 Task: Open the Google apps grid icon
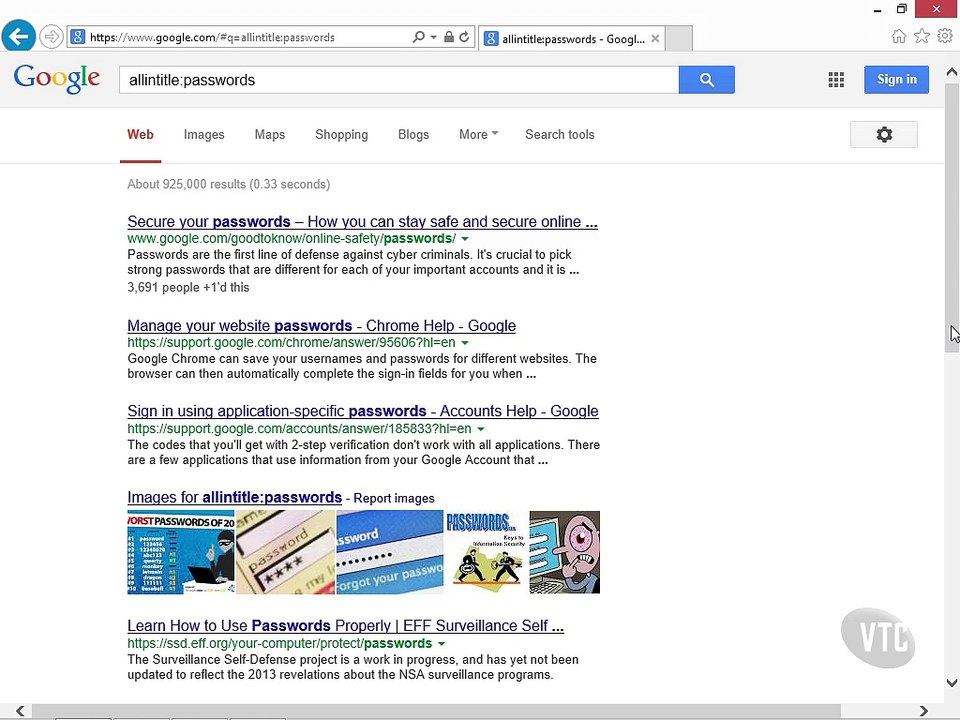point(836,80)
